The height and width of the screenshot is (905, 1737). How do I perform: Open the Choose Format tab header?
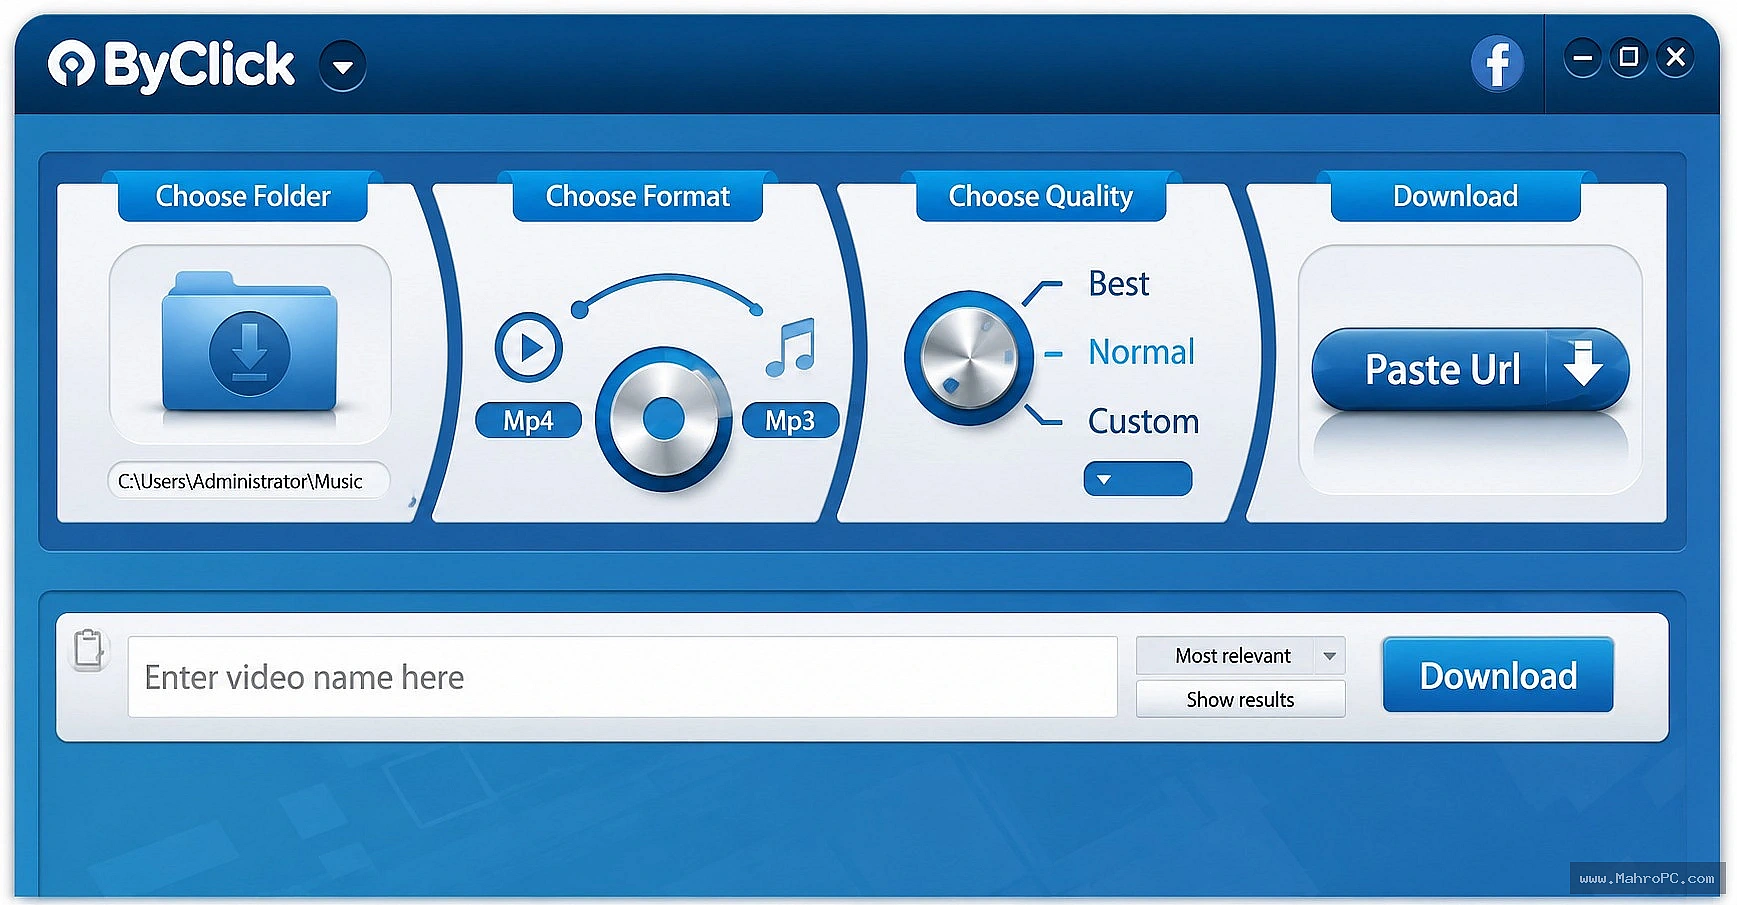(638, 196)
